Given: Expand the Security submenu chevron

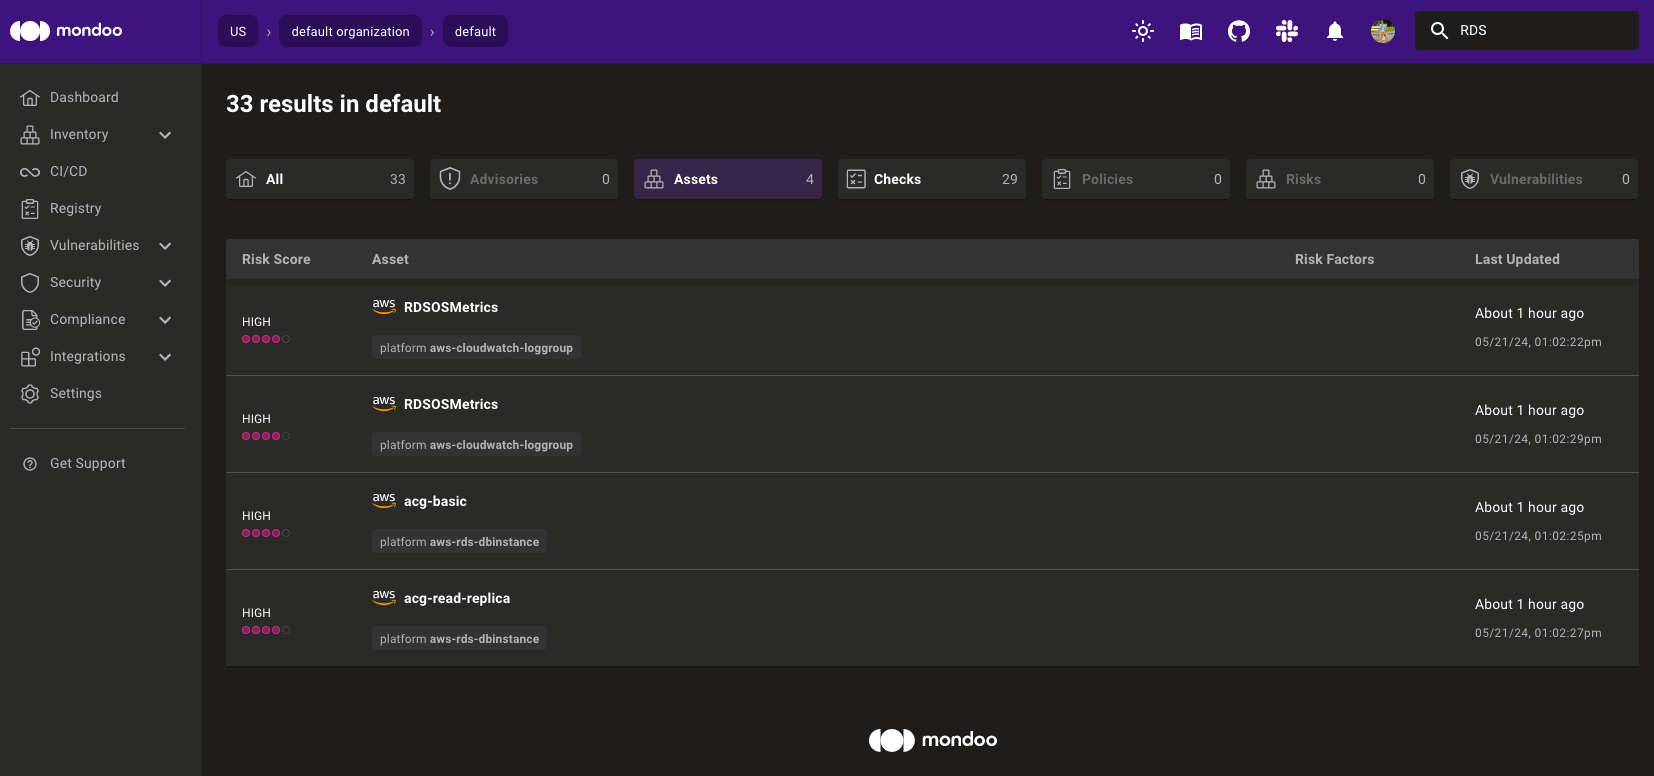Looking at the screenshot, I should pyautogui.click(x=165, y=283).
